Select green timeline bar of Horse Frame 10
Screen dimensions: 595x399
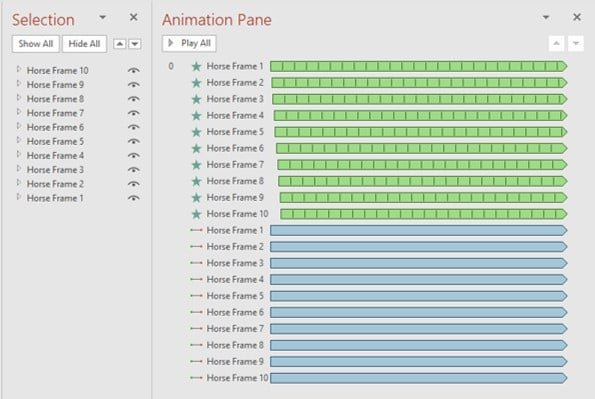tap(424, 214)
